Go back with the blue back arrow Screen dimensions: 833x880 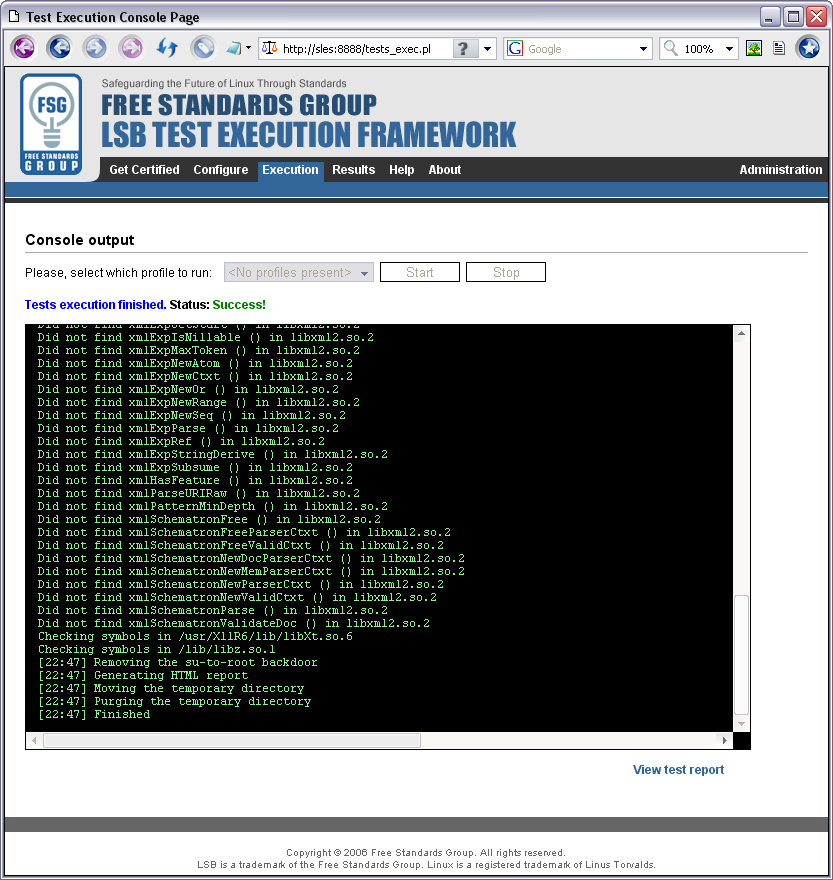click(60, 48)
